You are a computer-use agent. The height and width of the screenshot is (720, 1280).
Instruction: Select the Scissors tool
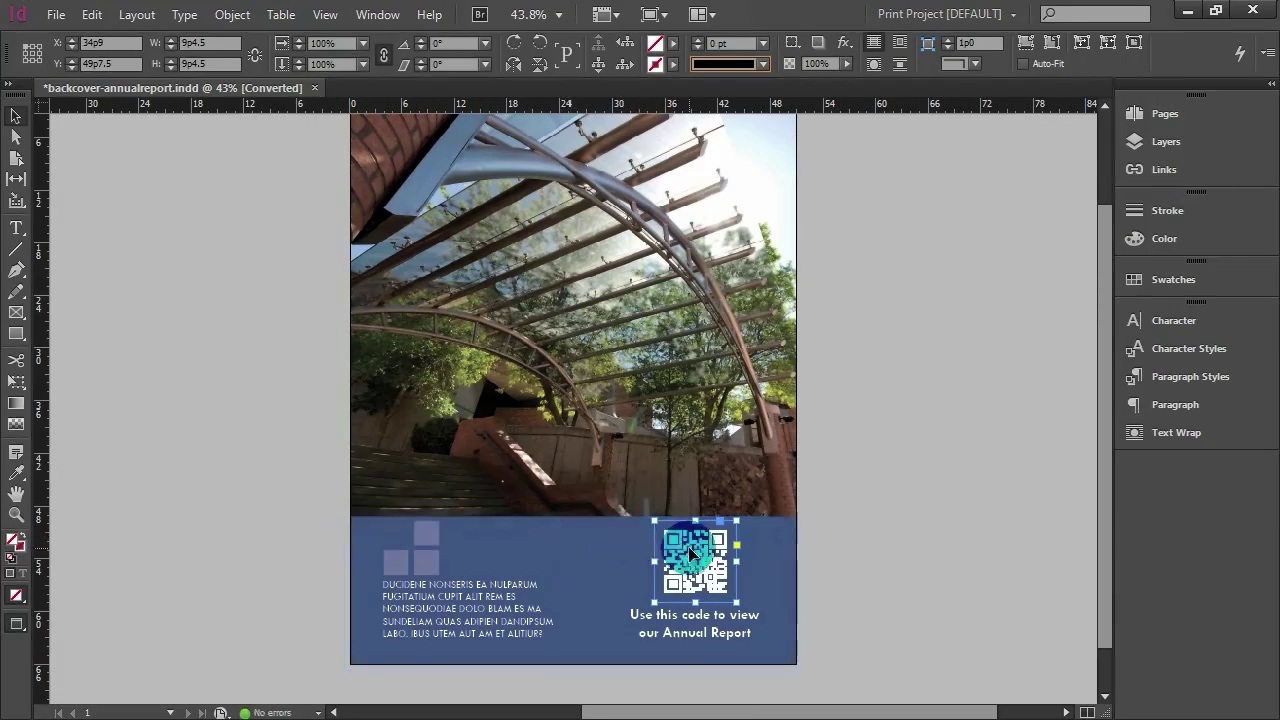16,360
